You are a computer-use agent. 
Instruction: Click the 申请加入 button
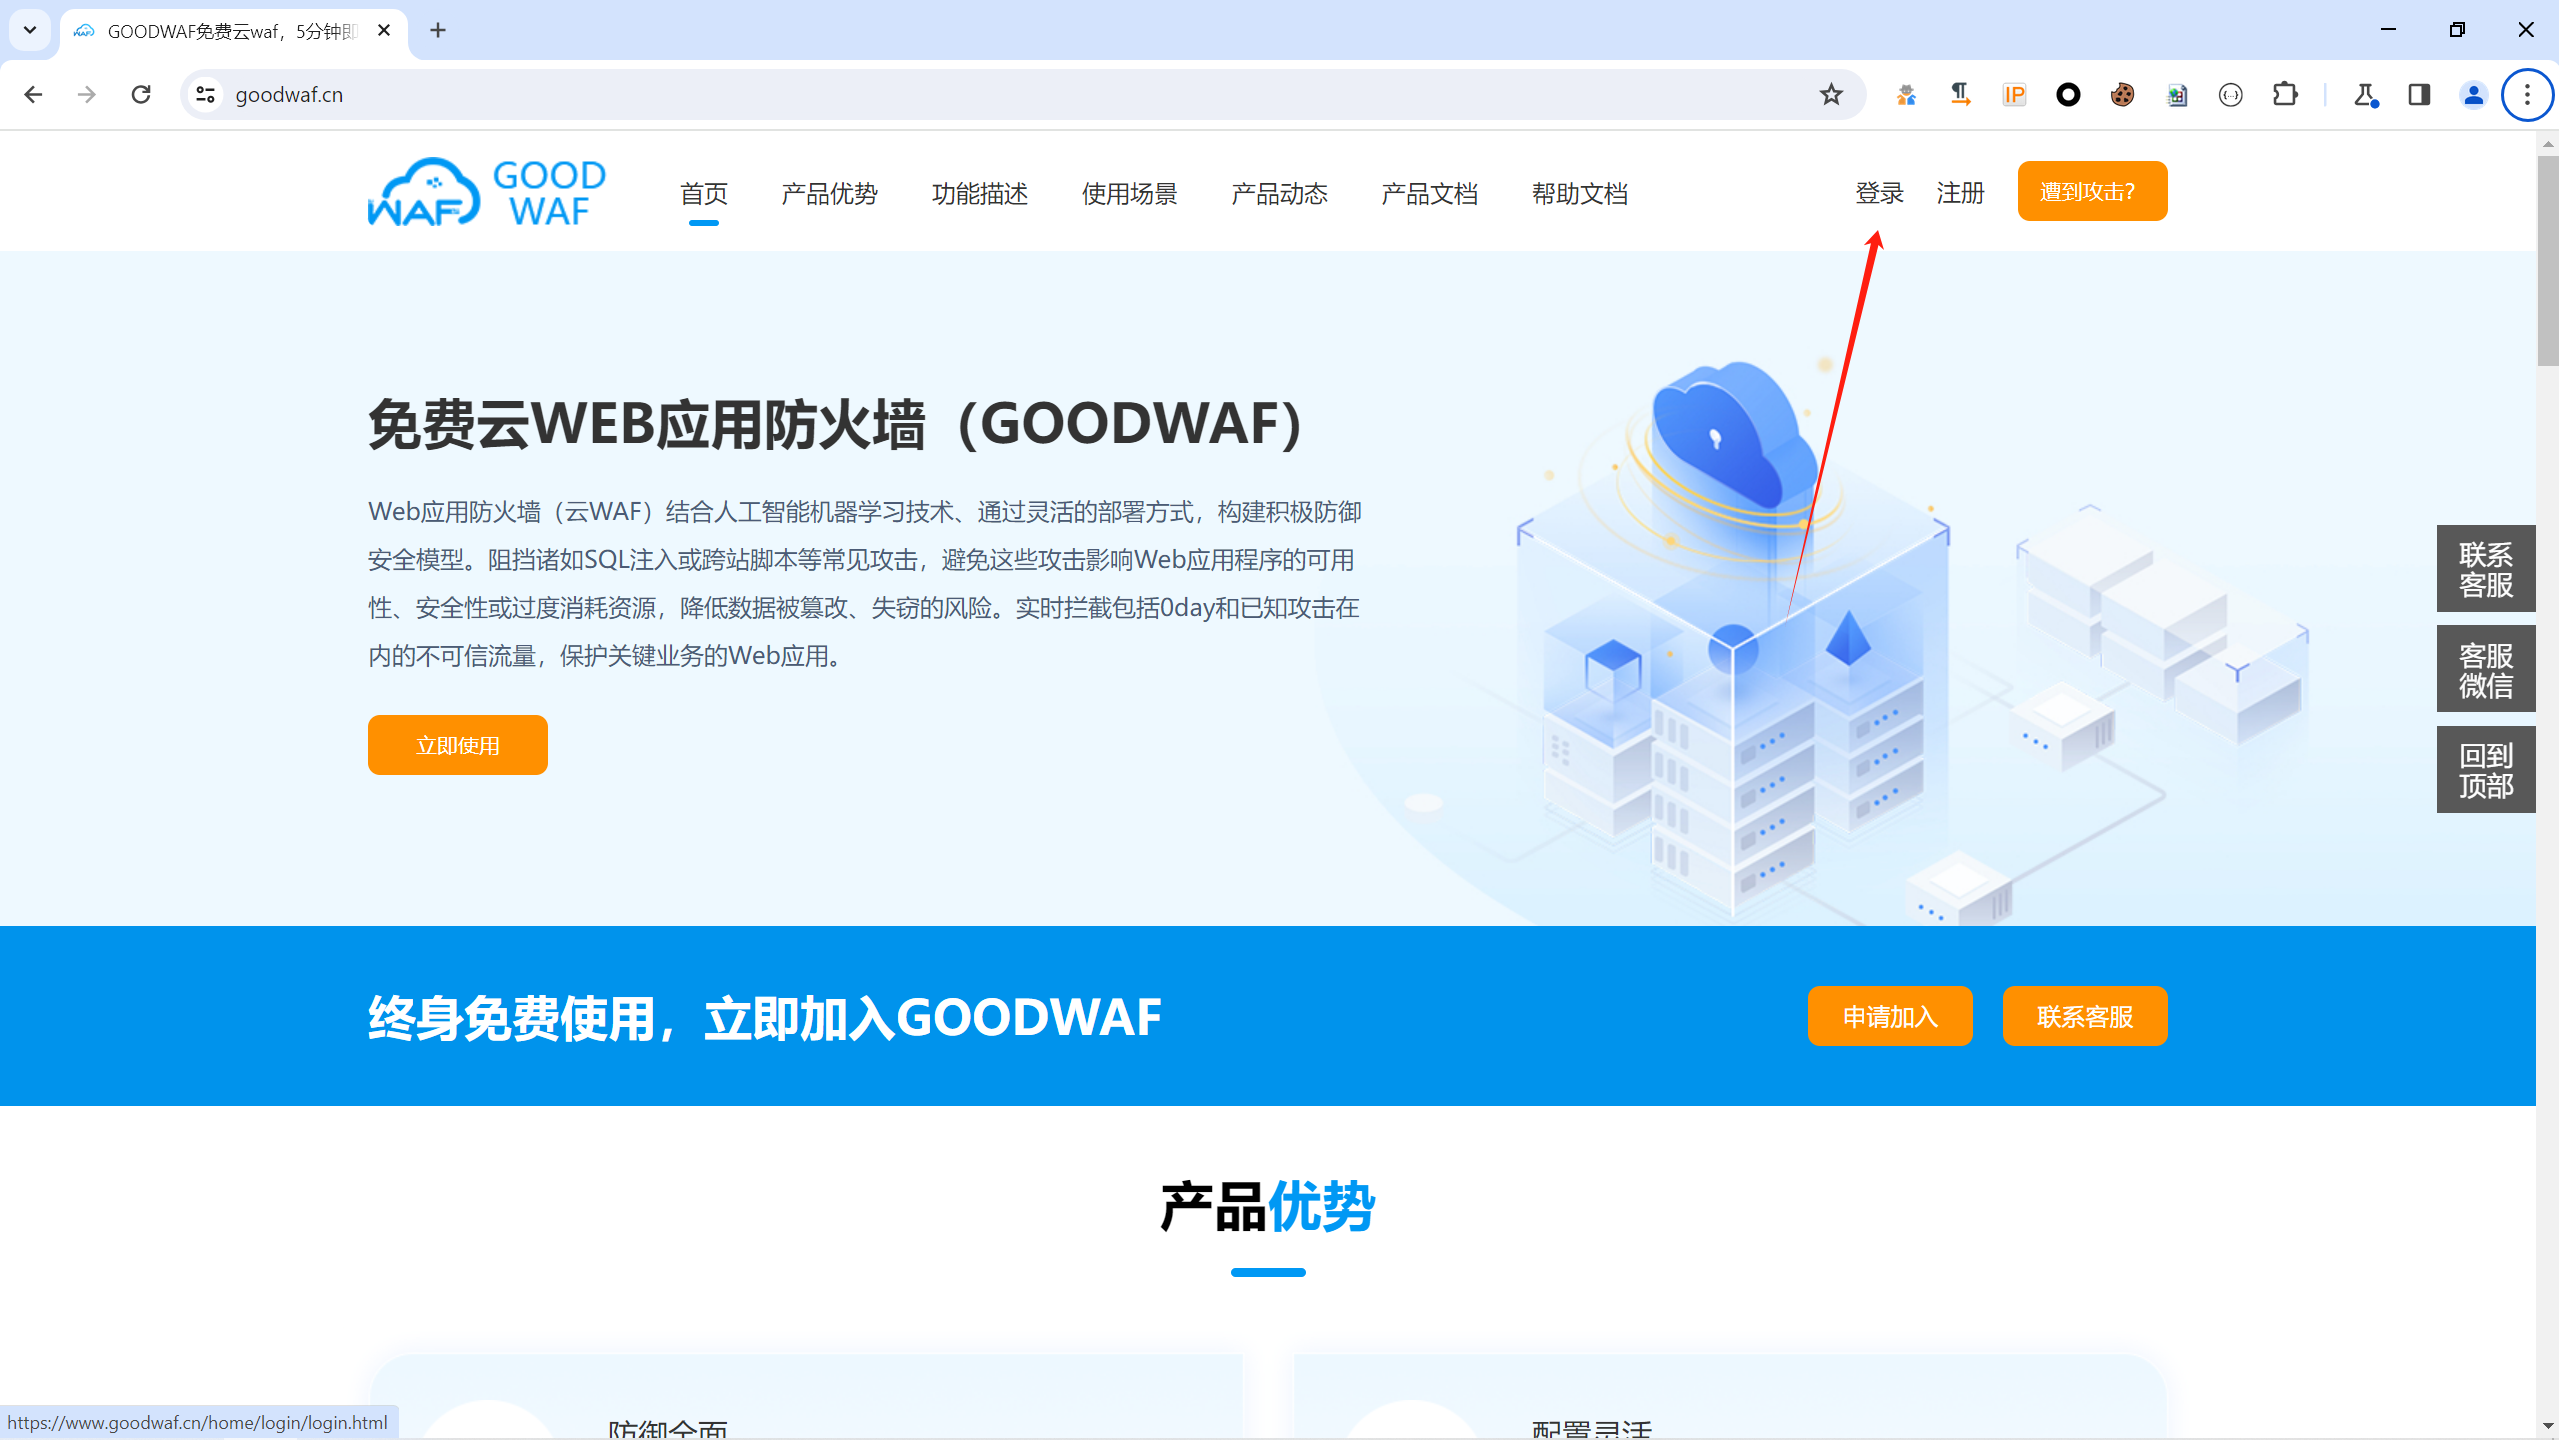(x=1889, y=1016)
